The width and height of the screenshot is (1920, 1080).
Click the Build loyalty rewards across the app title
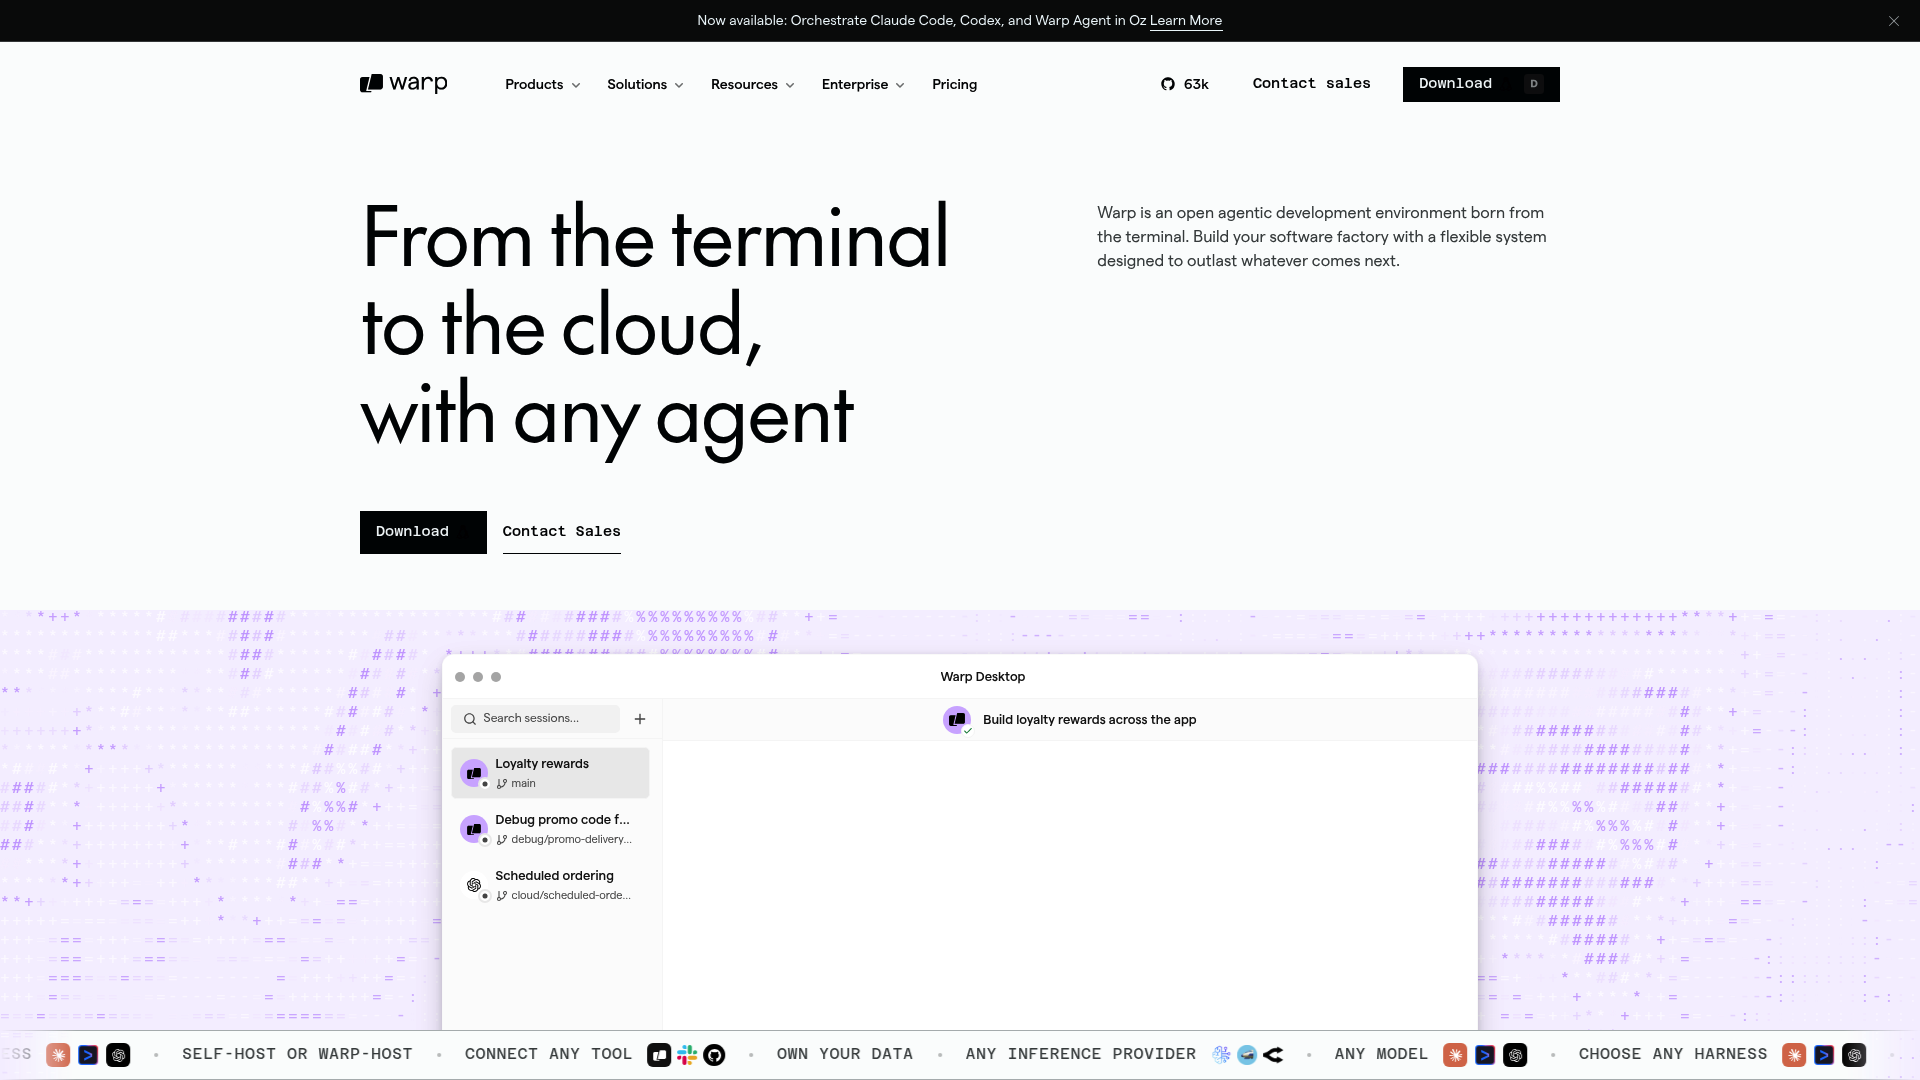point(1089,720)
